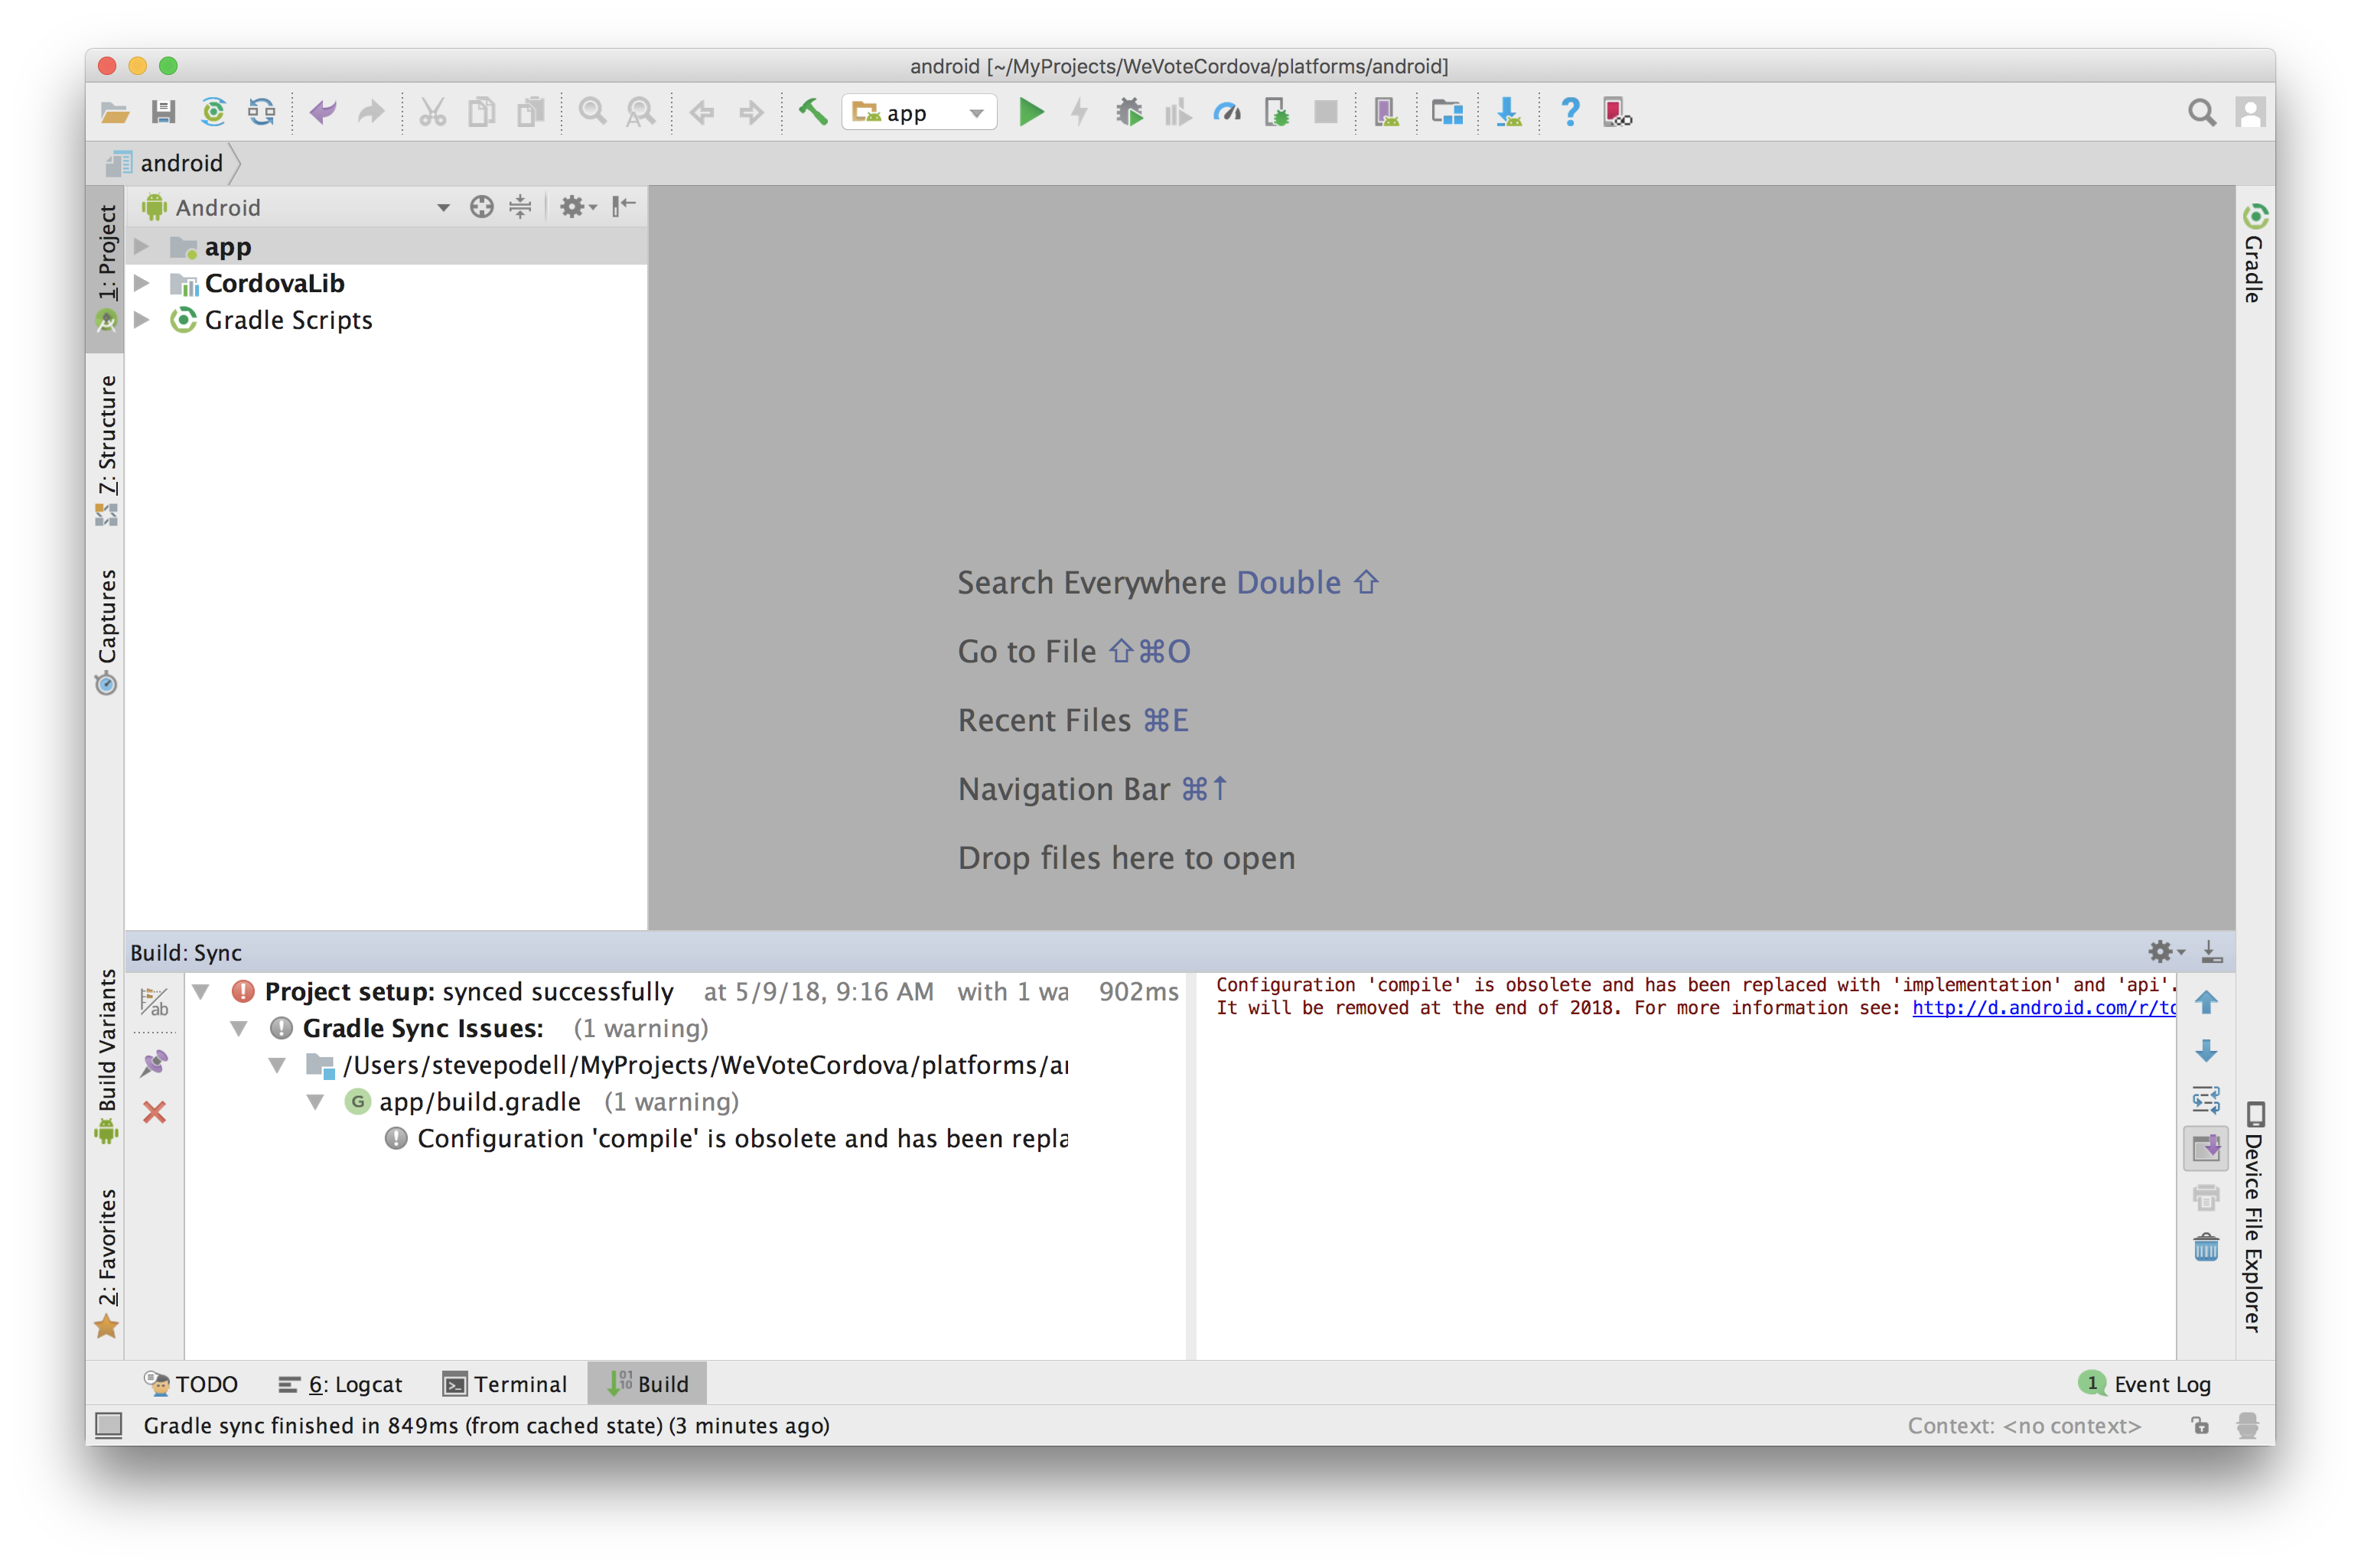Expand the CordovaLib module node
The image size is (2361, 1568).
tap(142, 283)
